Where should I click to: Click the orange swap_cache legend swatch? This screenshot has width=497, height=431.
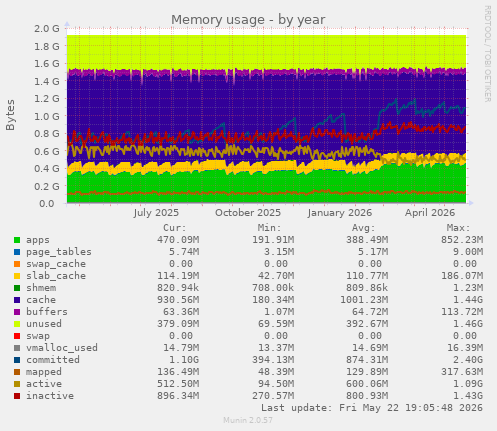[17, 264]
